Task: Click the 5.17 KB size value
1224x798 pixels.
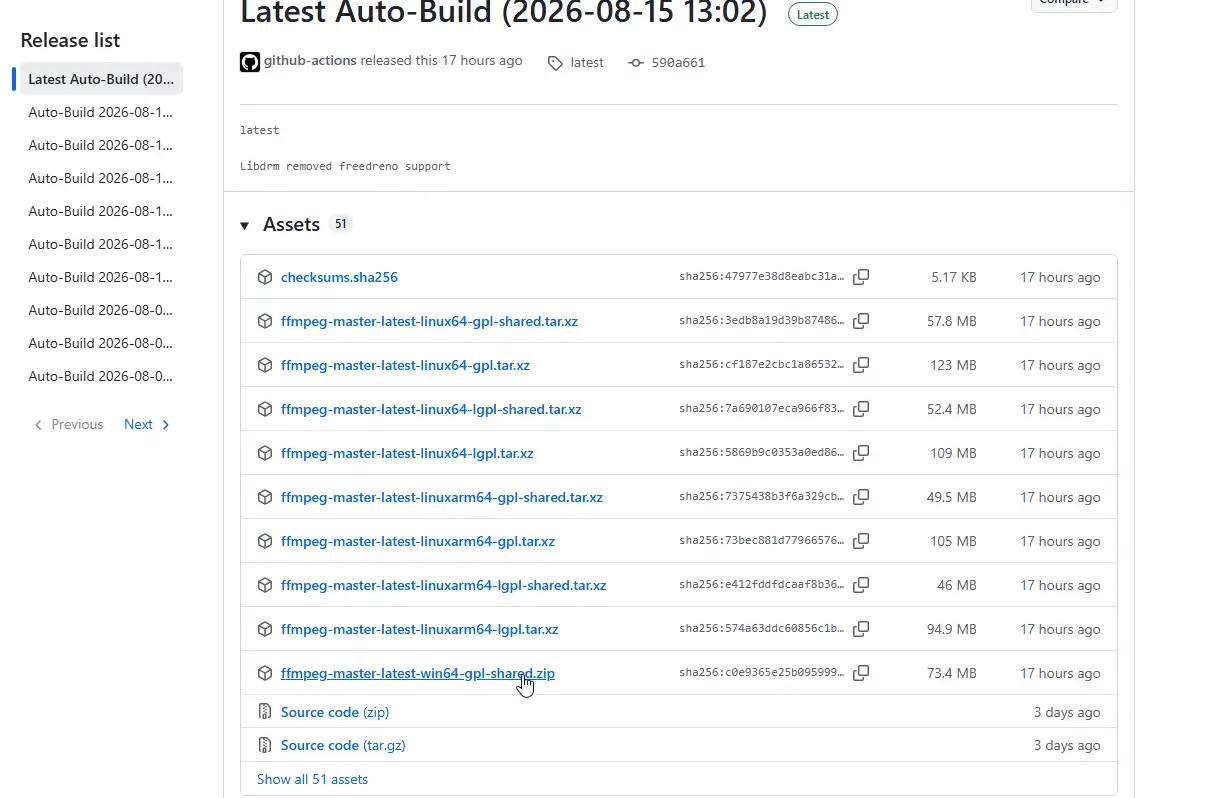Action: pyautogui.click(x=953, y=277)
